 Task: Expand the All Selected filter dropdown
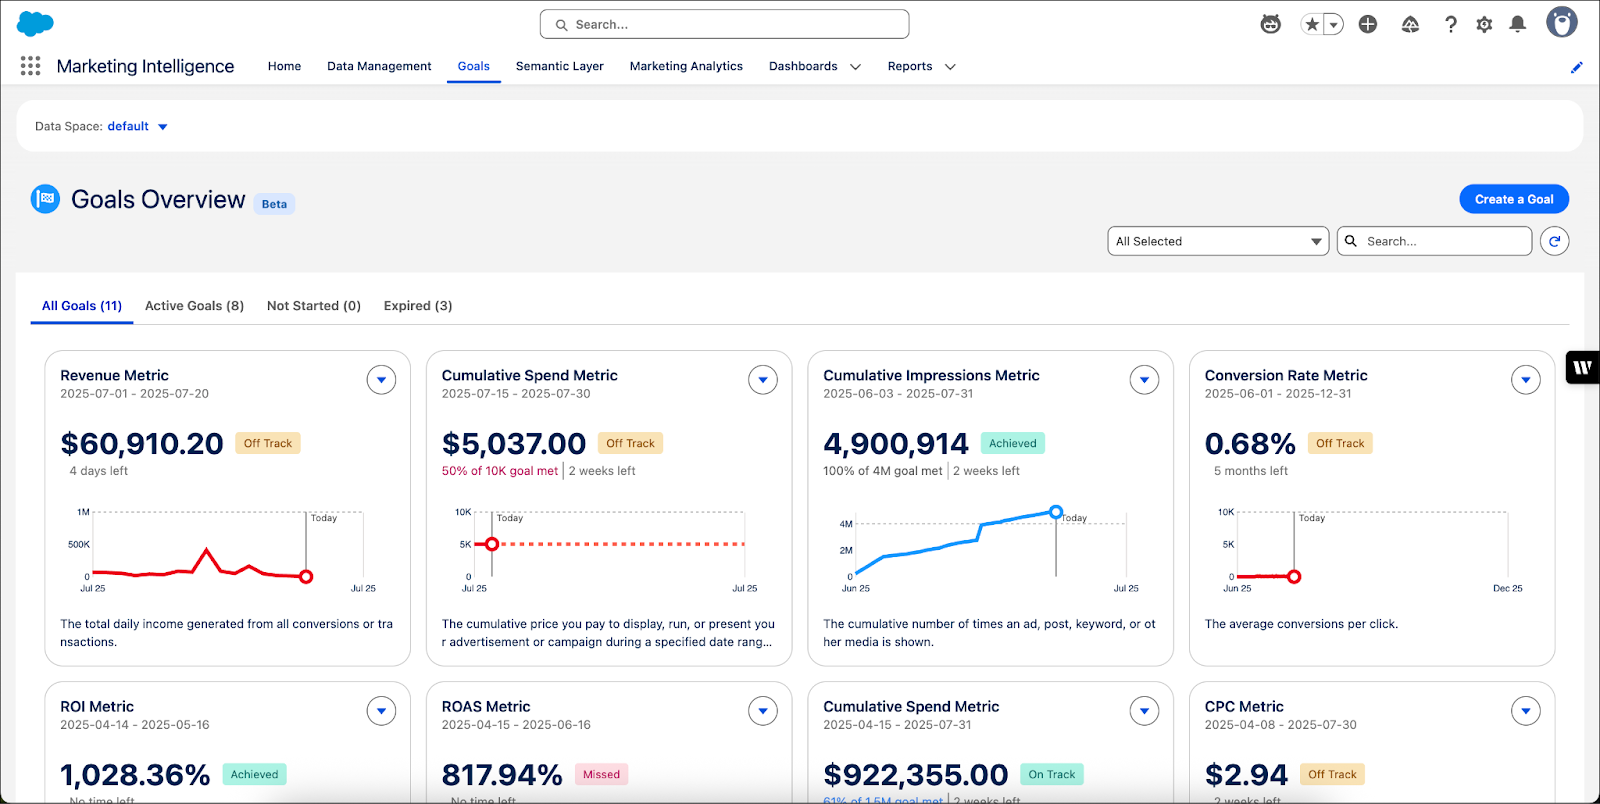(1218, 241)
